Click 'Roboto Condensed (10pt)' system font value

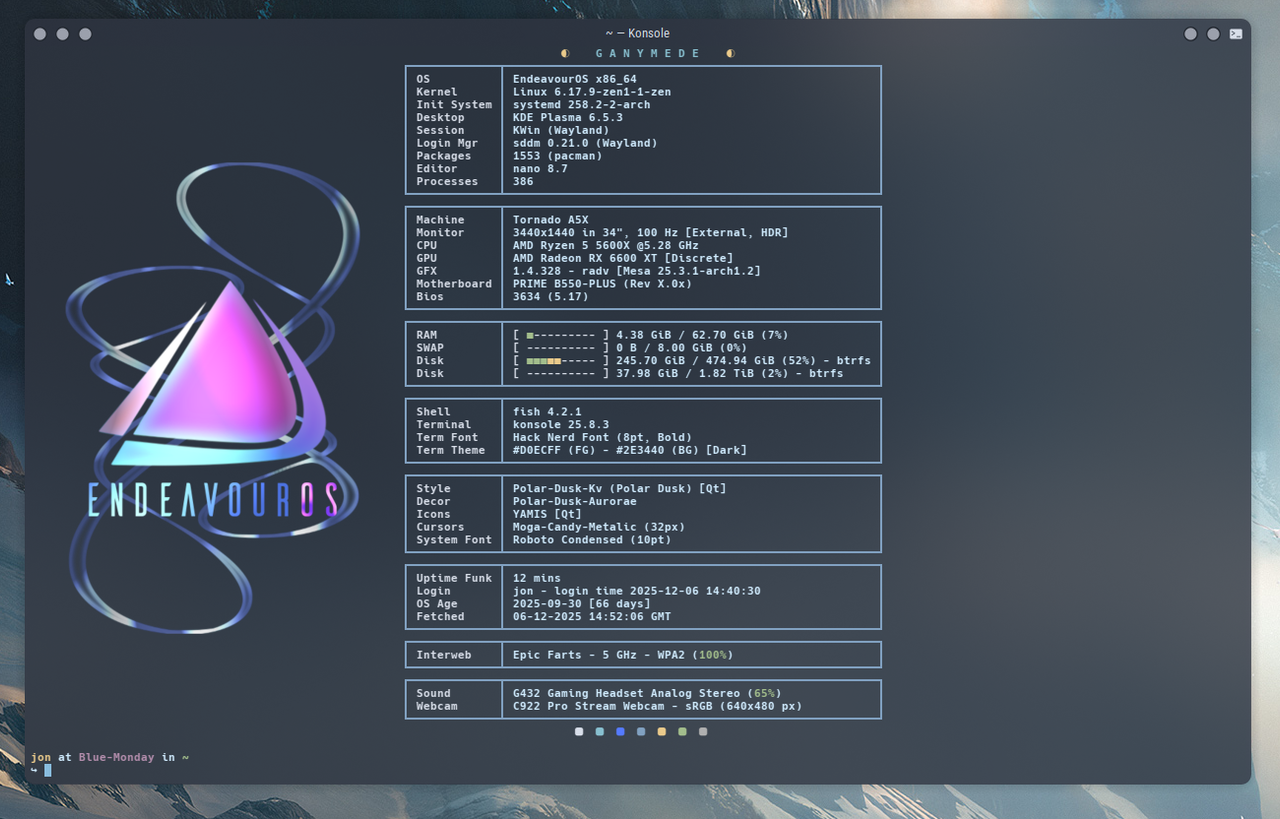[x=592, y=540]
